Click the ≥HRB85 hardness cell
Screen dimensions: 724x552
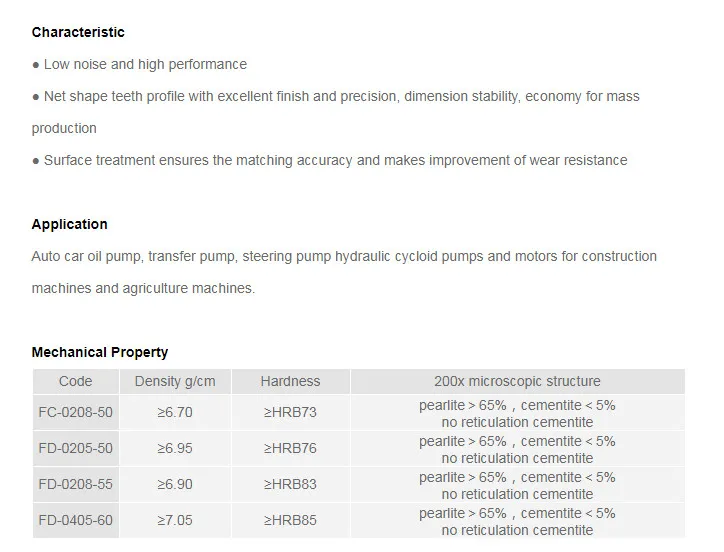(290, 520)
